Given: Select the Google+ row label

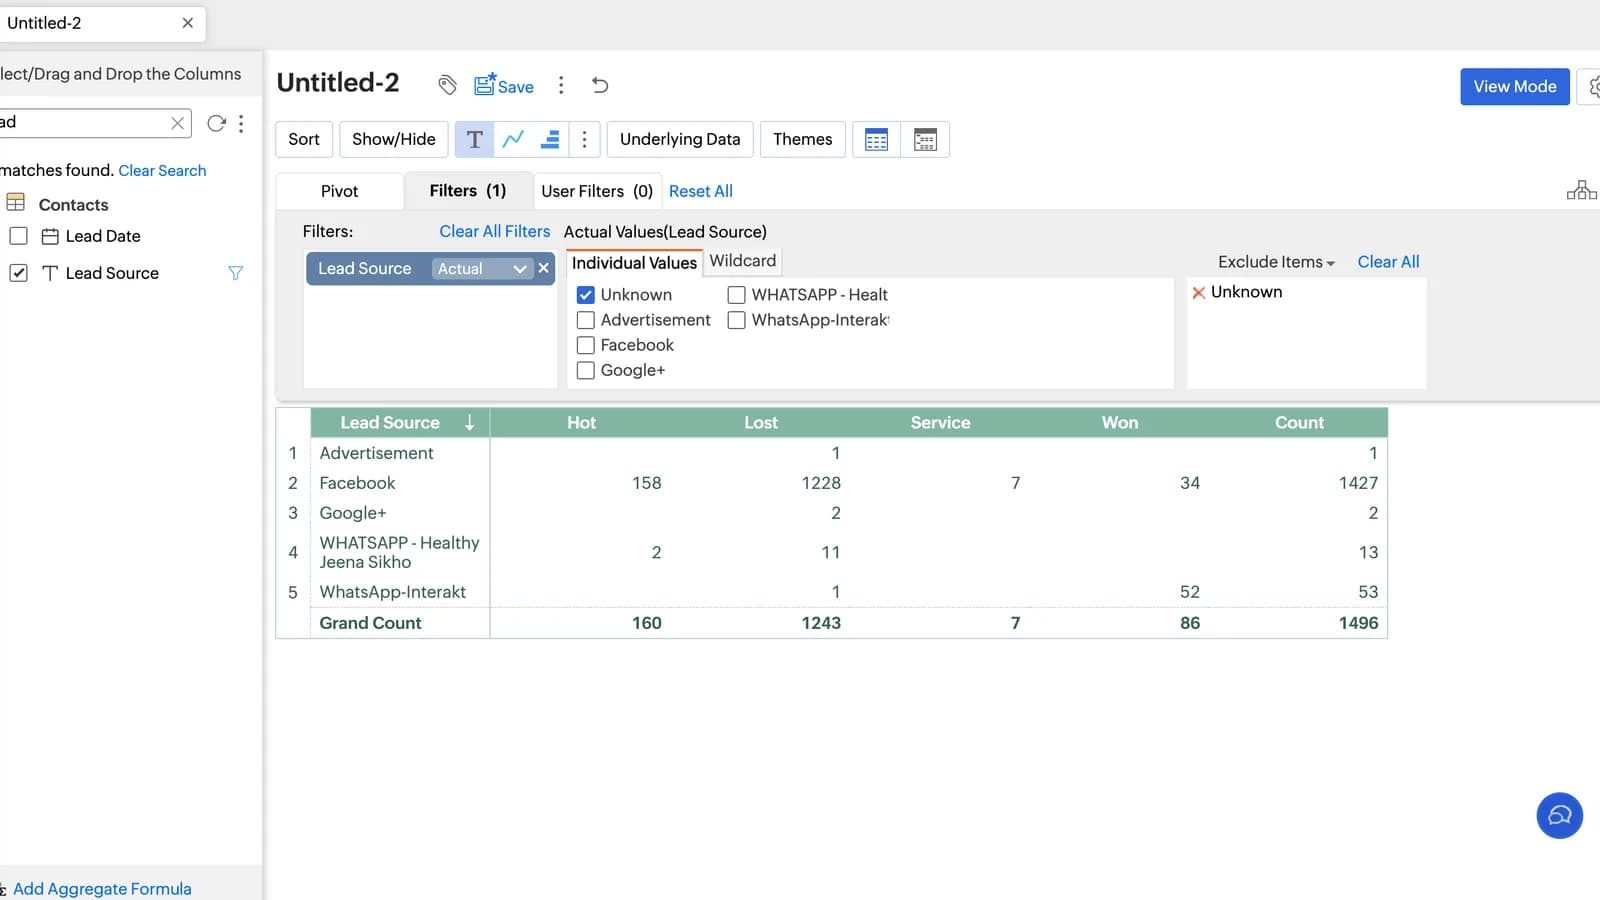Looking at the screenshot, I should (x=353, y=513).
